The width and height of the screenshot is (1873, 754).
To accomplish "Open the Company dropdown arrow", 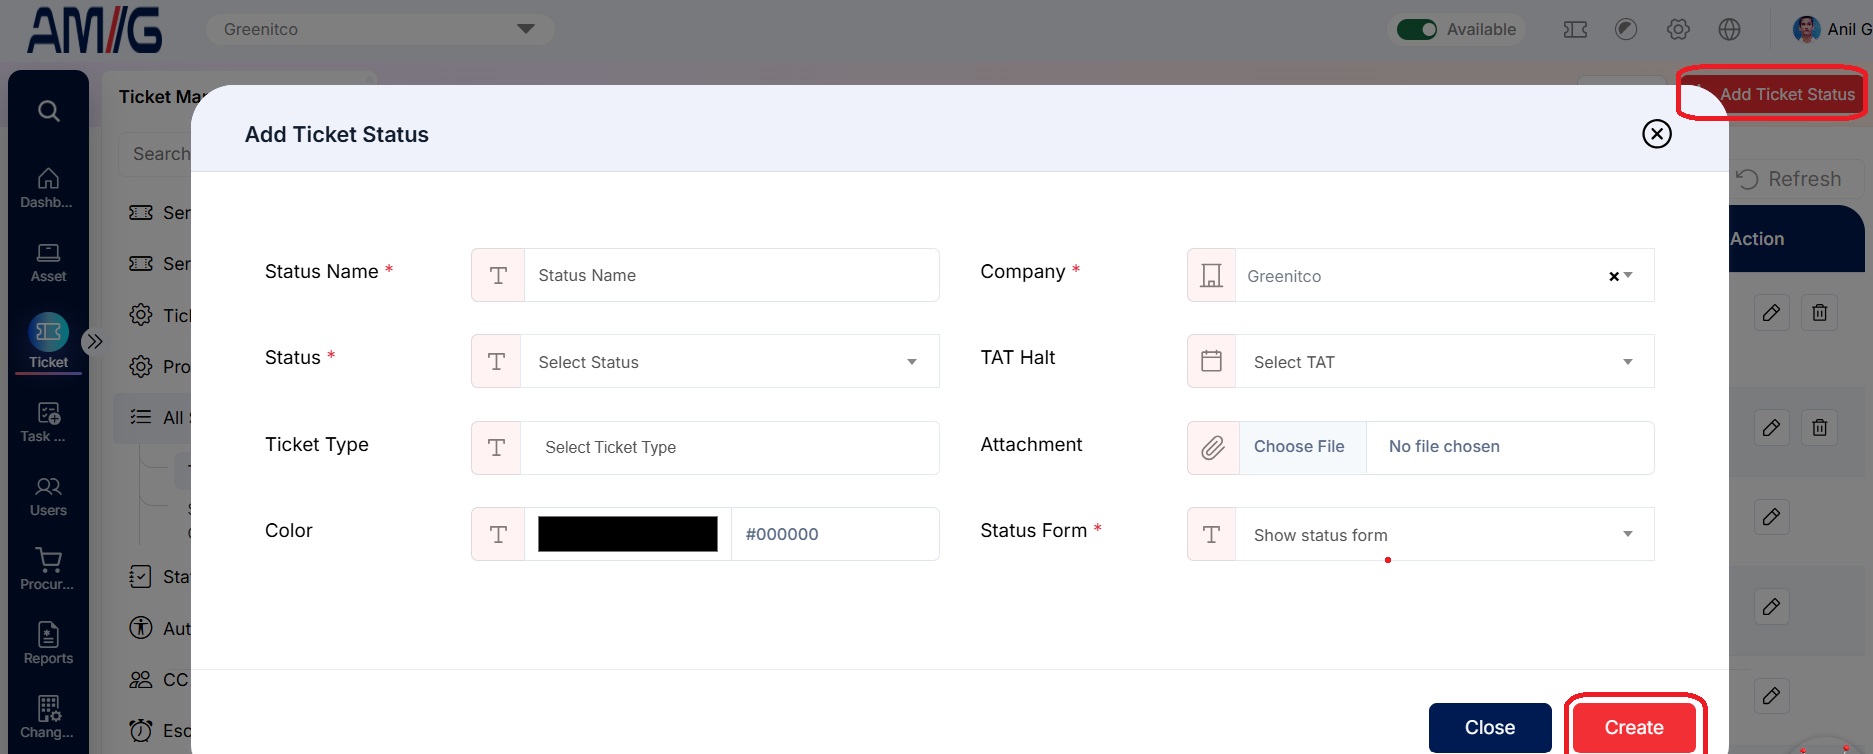I will point(1629,275).
